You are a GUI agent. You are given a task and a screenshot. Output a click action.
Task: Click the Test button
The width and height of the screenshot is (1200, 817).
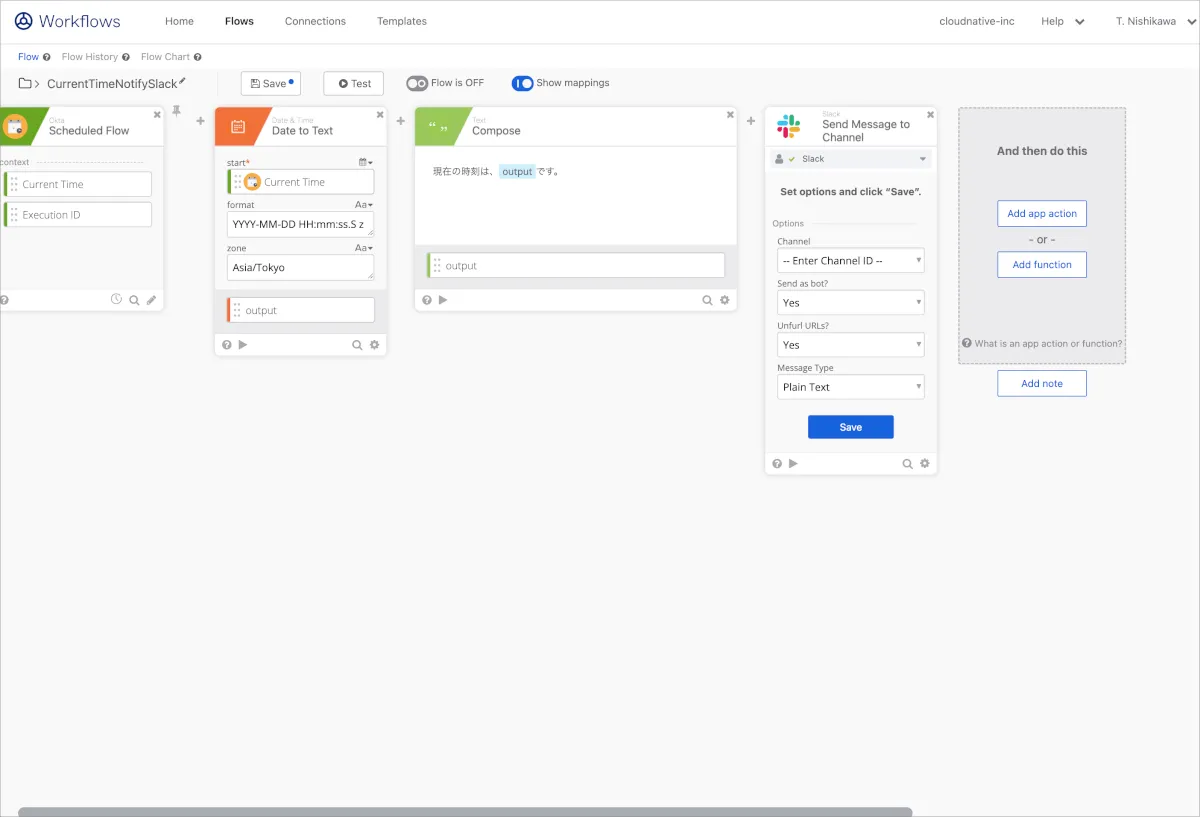coord(354,84)
